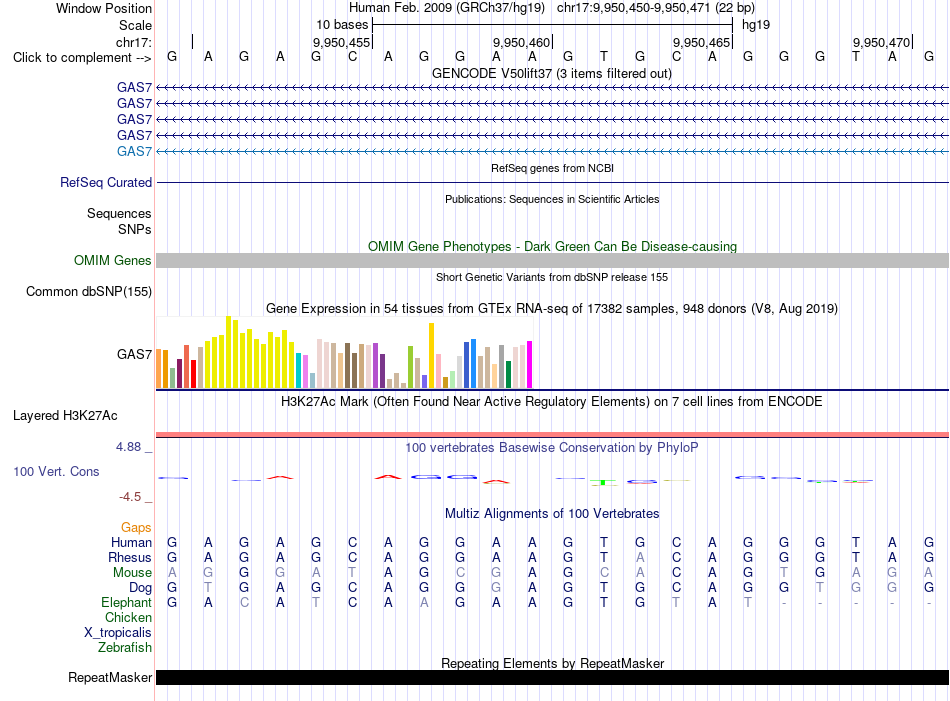Open the light-blue GAS7 transcript label
Viewport: 950px width, 701px height.
click(x=134, y=151)
